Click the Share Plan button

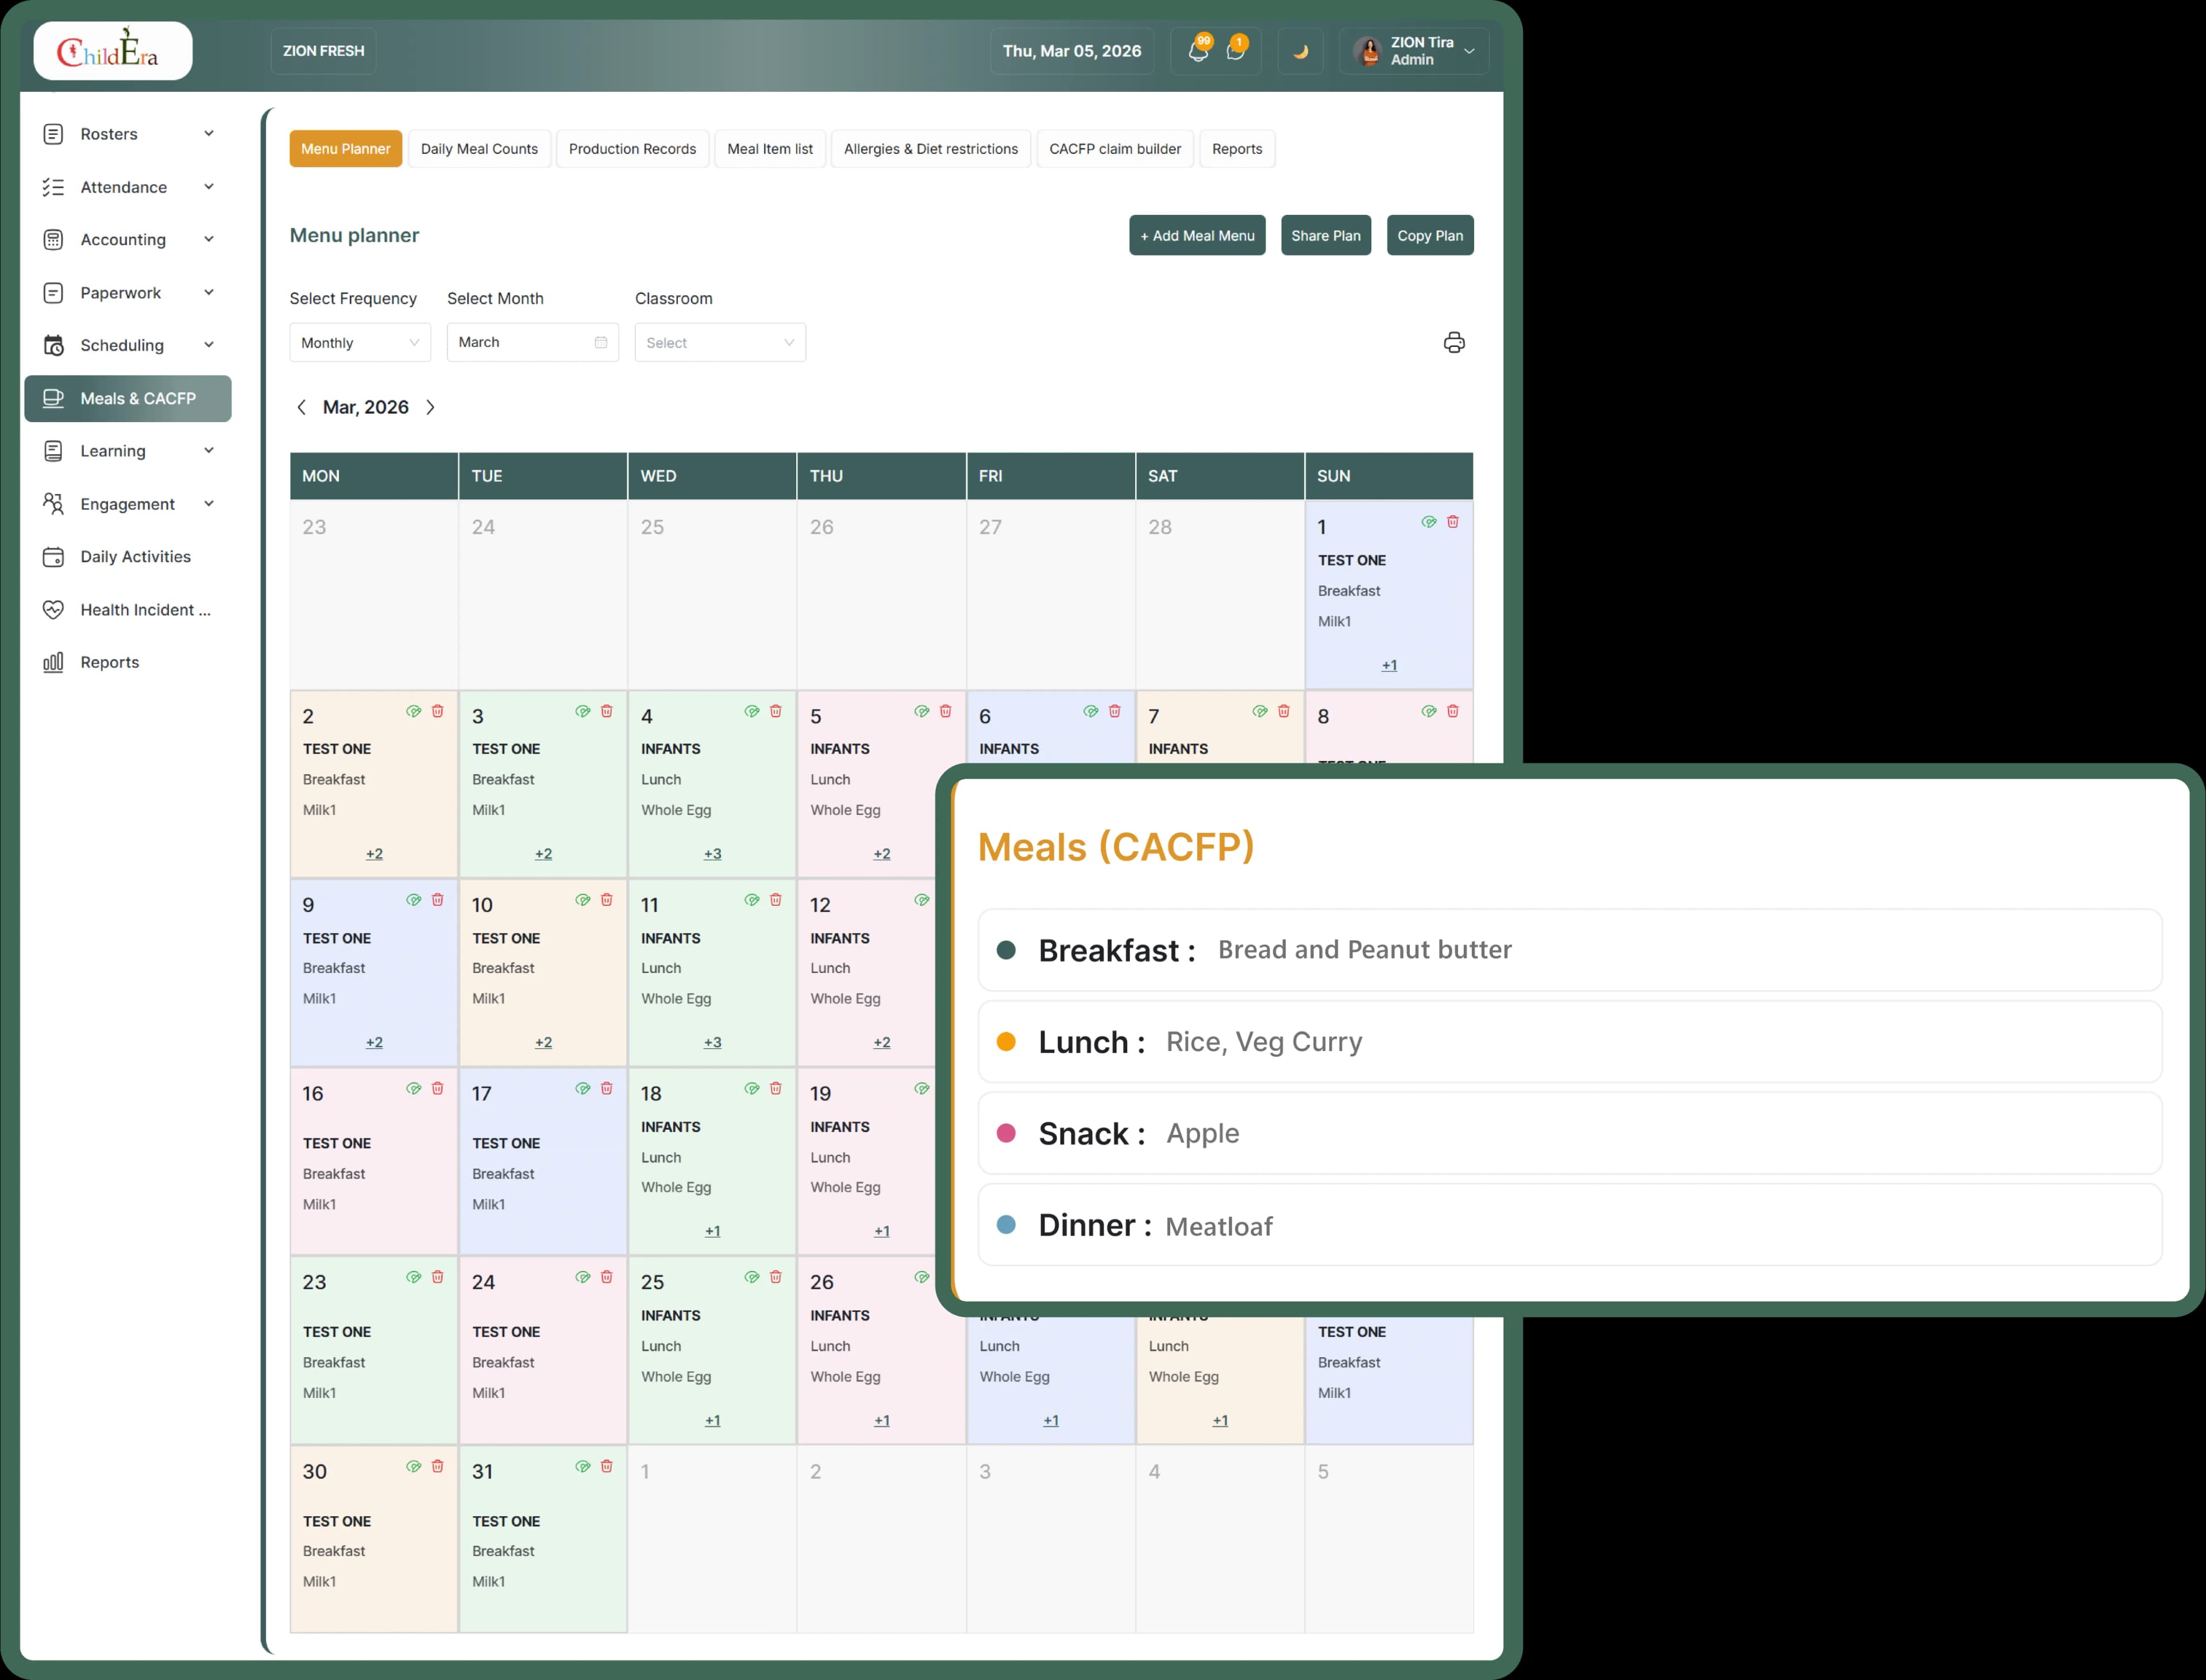[1326, 235]
